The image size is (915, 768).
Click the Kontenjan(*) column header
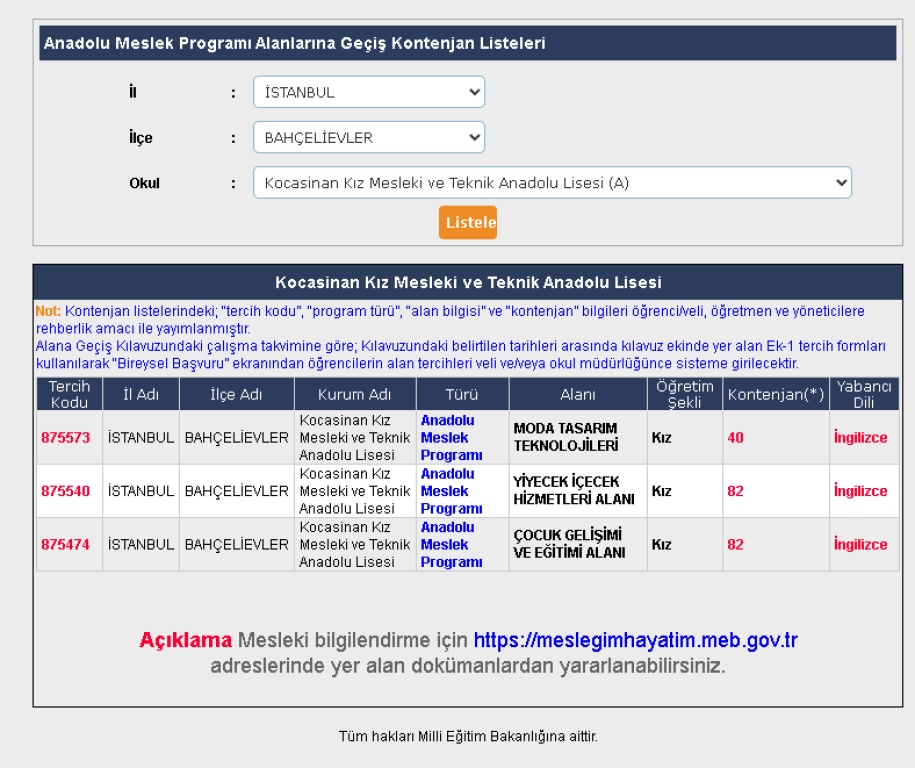[x=775, y=394]
